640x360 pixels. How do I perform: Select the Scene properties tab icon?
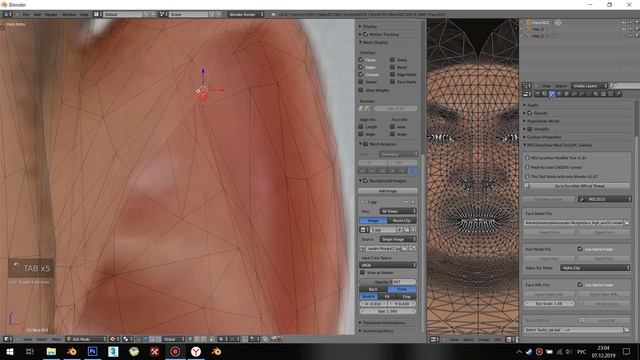tap(552, 94)
